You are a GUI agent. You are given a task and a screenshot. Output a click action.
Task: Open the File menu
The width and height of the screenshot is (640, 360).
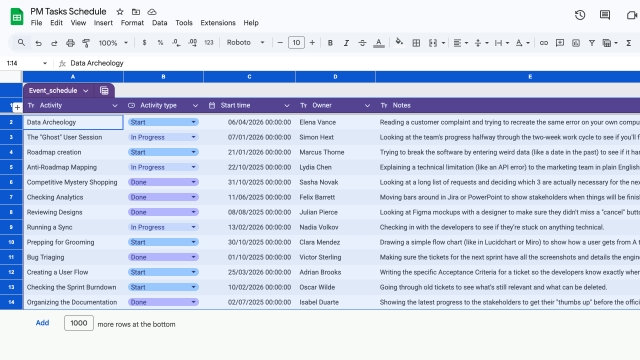click(36, 23)
